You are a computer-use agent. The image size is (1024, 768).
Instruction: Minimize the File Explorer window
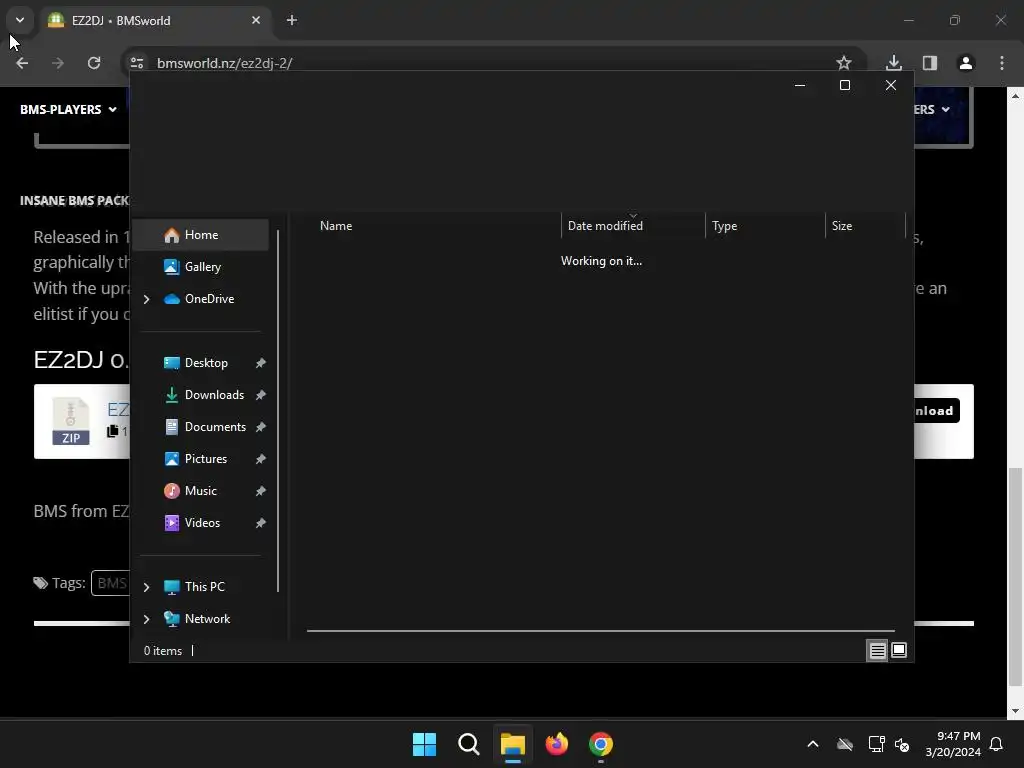(x=800, y=86)
